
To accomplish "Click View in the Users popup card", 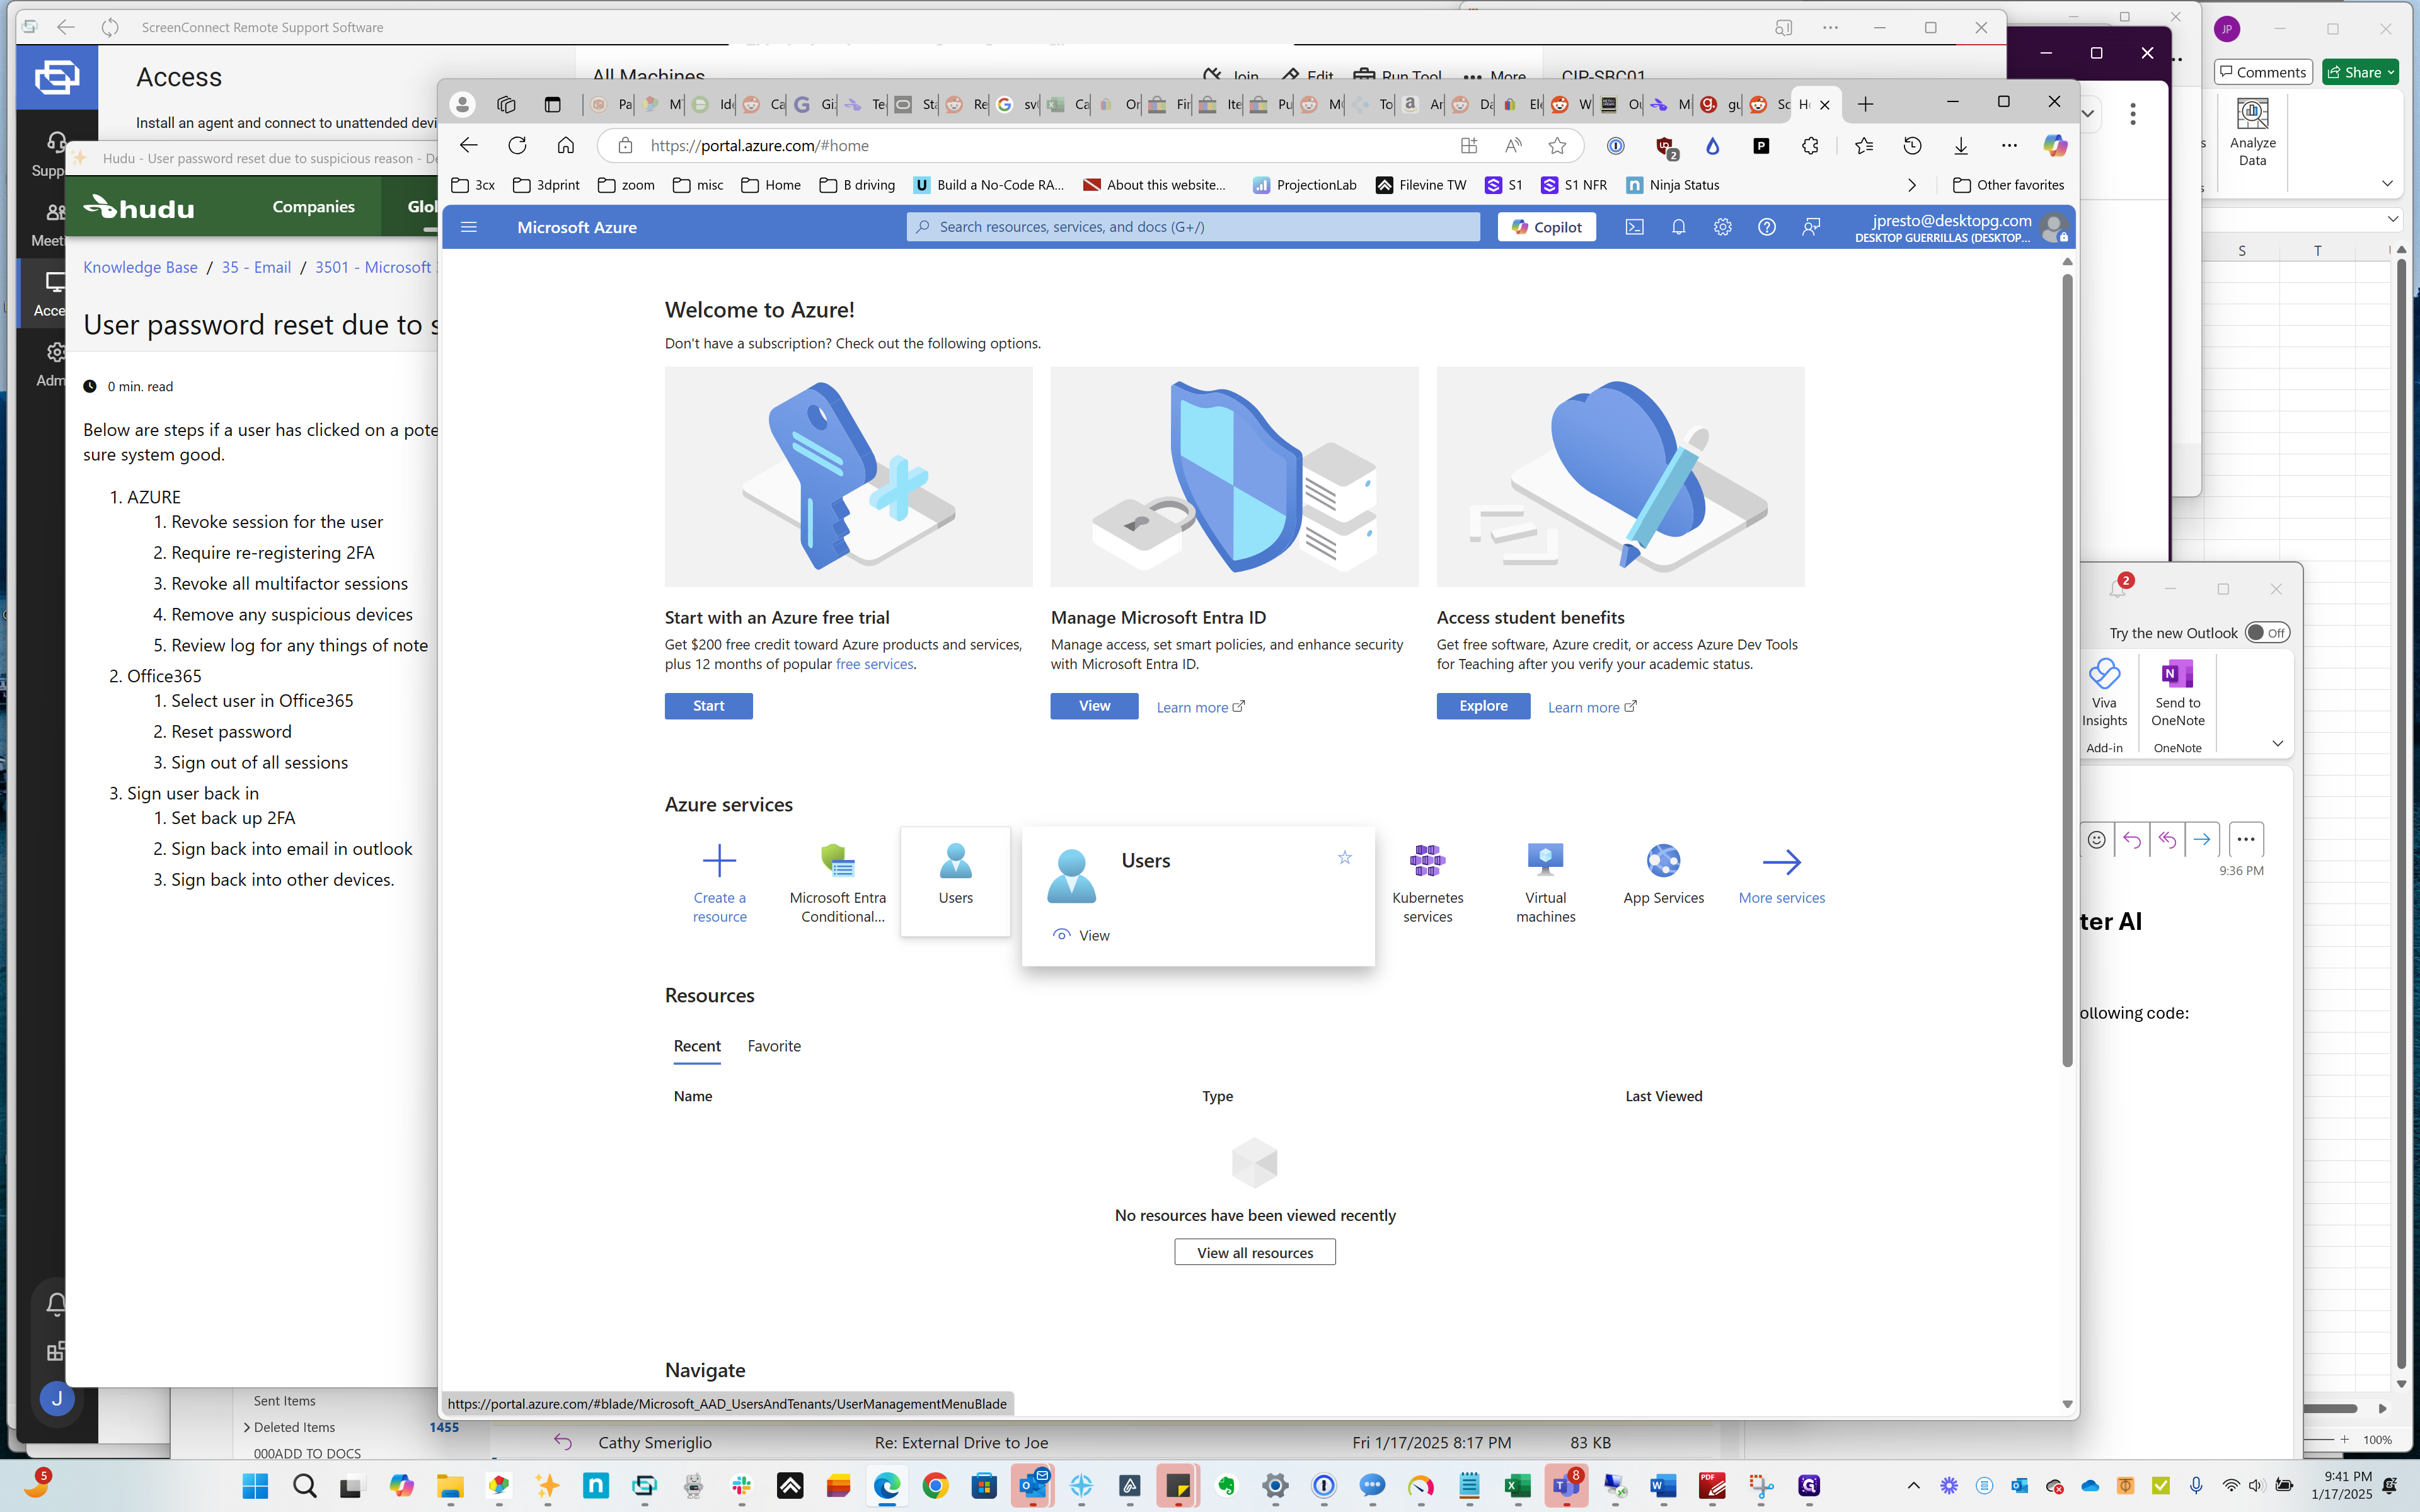I will pos(1081,935).
